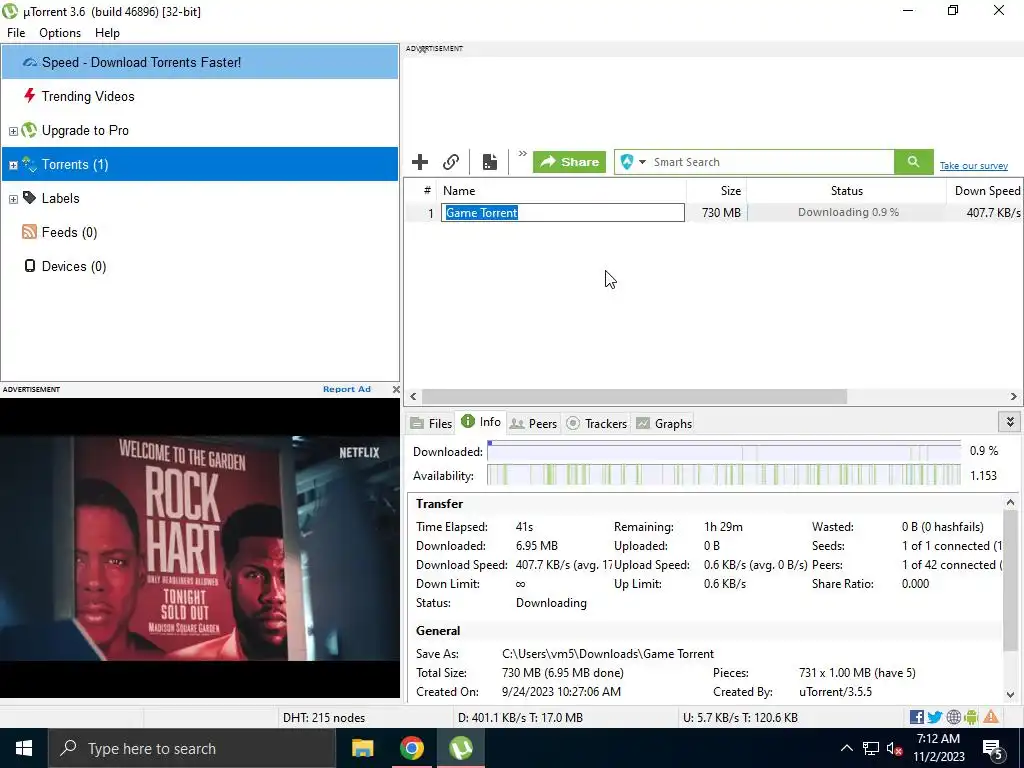Select Trending Videos in the sidebar
The width and height of the screenshot is (1024, 768).
[200, 96]
